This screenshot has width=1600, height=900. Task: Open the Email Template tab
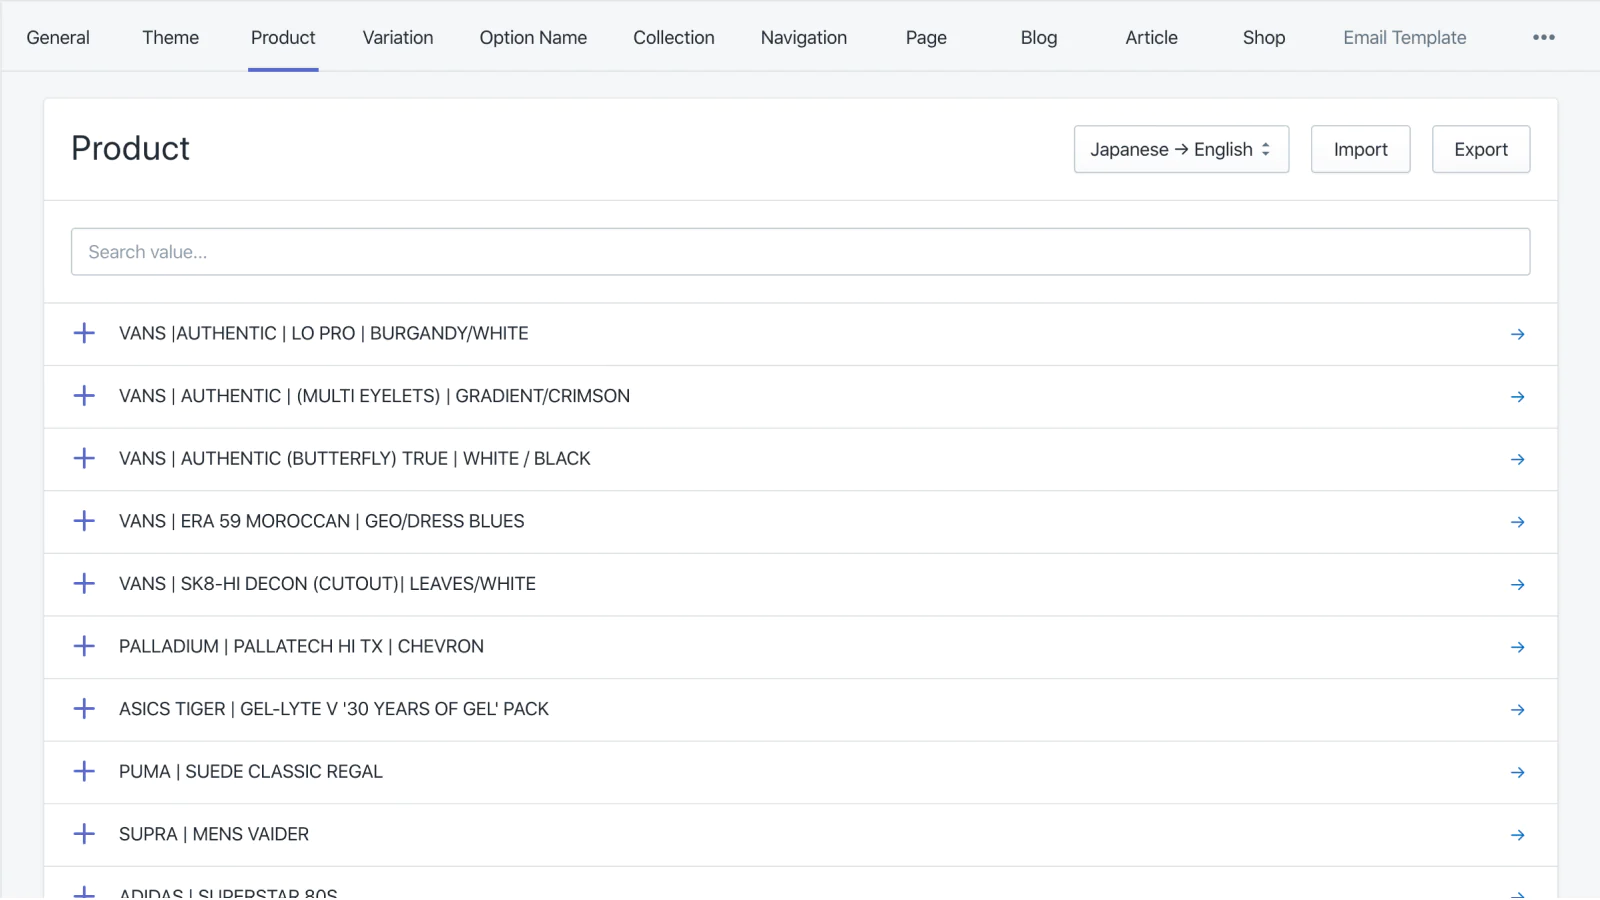coord(1404,38)
